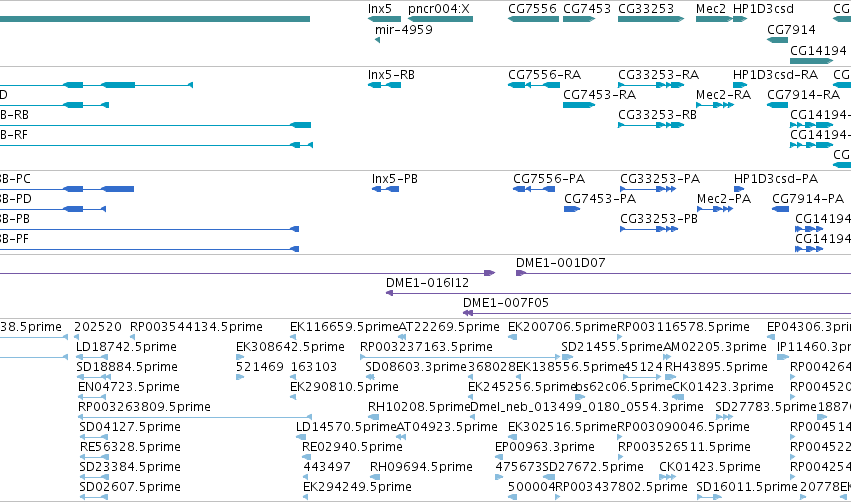The height and width of the screenshot is (502, 851).
Task: Select the CG33253-RB transcript
Action: tap(651, 125)
